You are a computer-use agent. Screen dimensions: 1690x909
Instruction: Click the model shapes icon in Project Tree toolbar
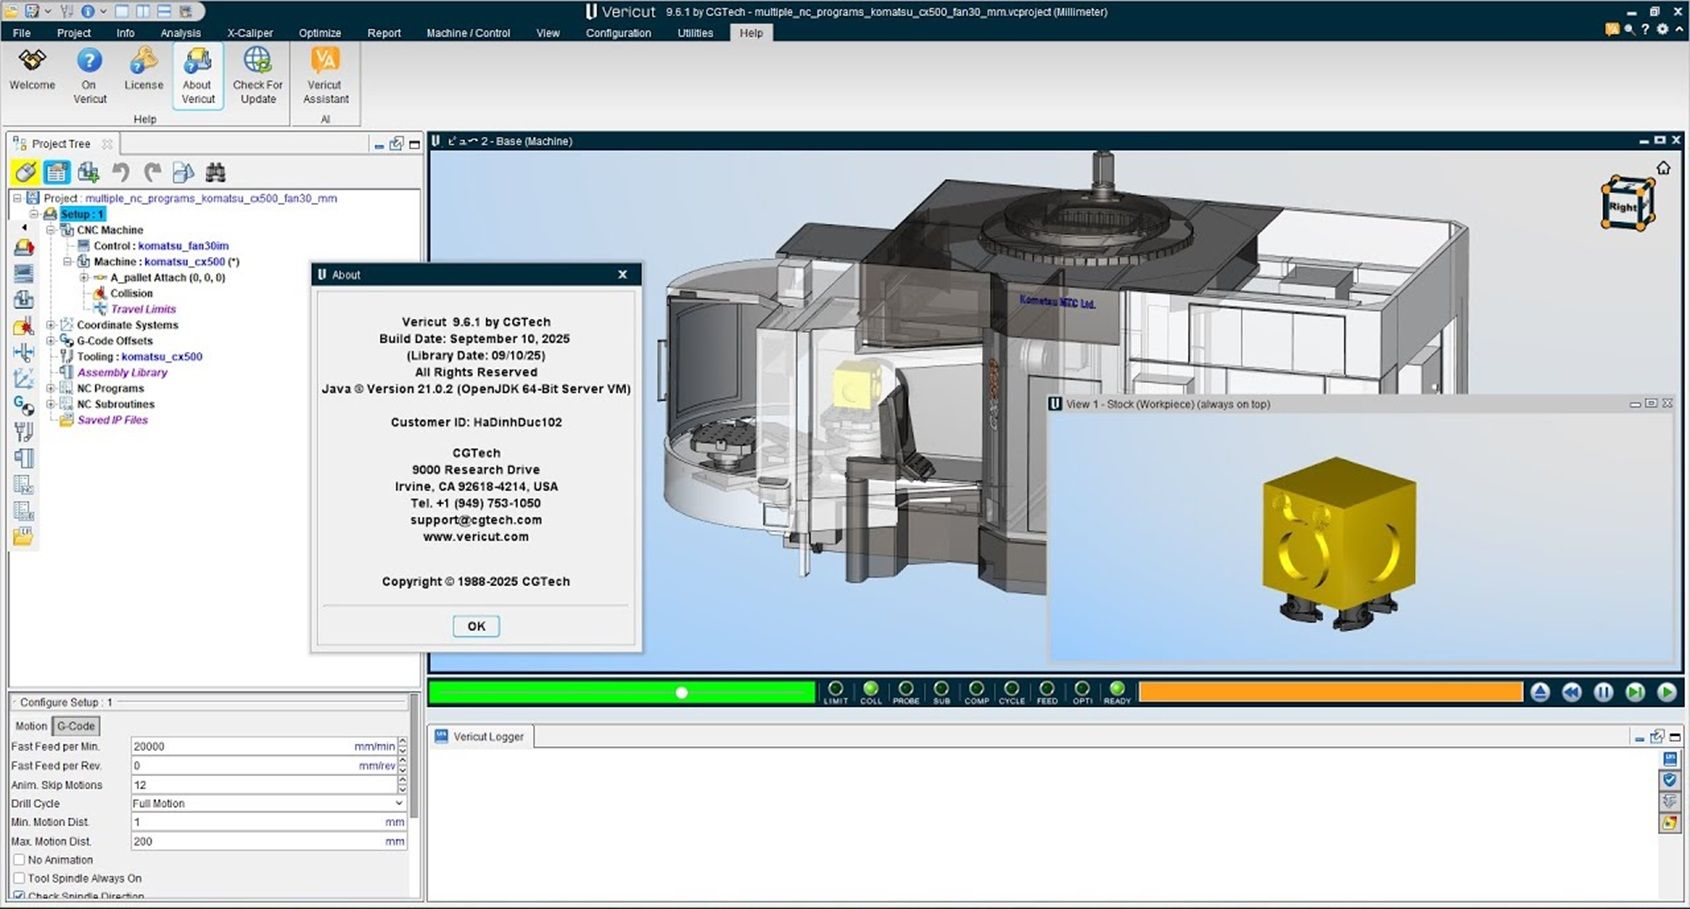pos(183,172)
